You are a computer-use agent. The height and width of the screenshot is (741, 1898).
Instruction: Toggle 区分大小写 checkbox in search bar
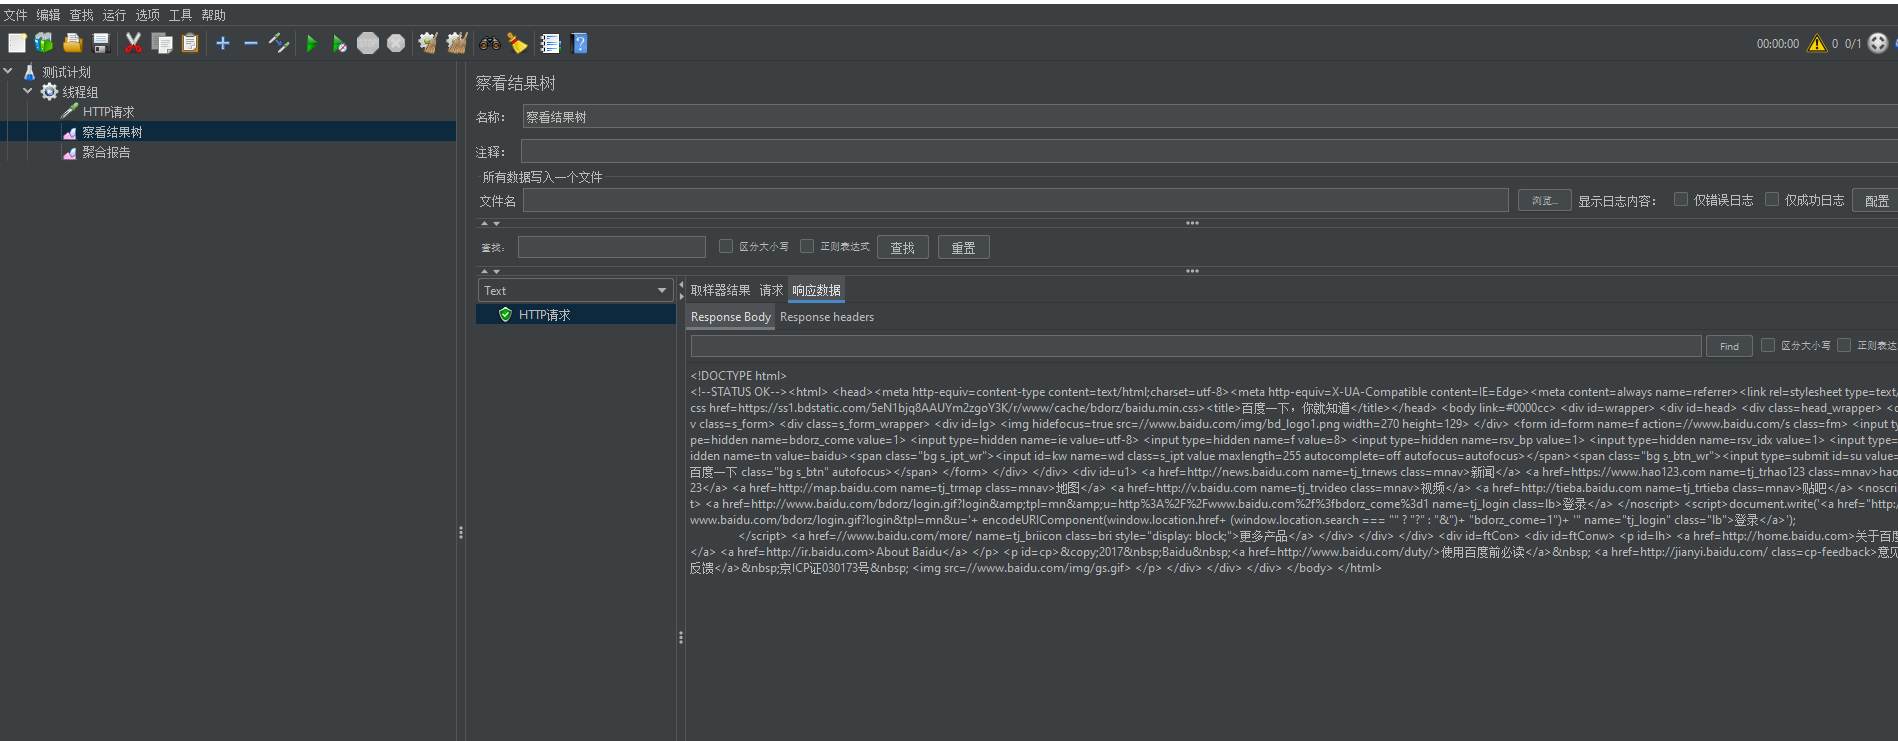726,246
